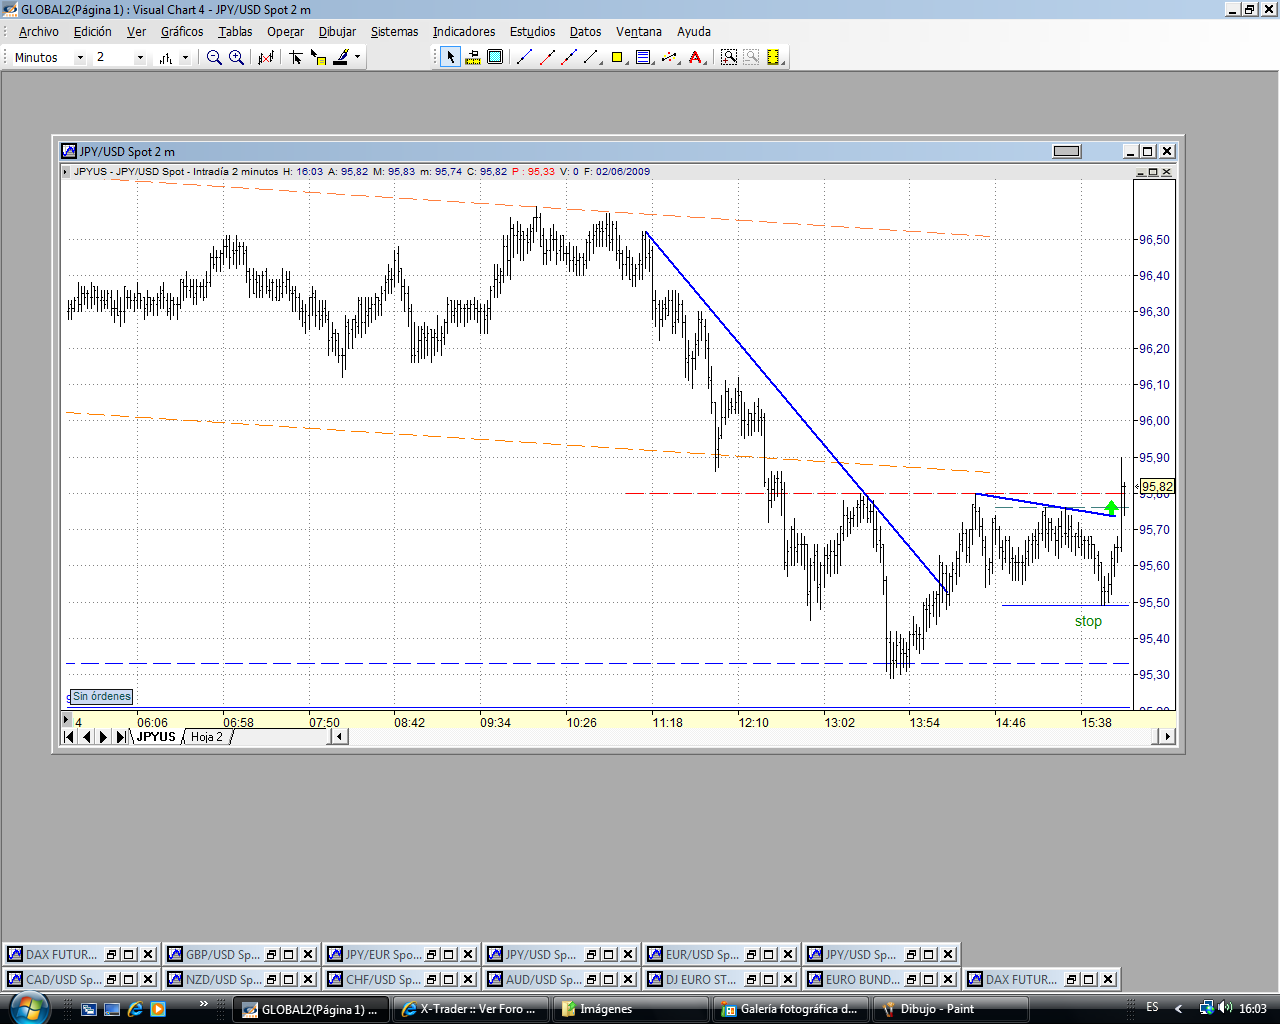Switch to X-Trader Ver Foro in taskbar
1280x1024 pixels.
pyautogui.click(x=469, y=1009)
